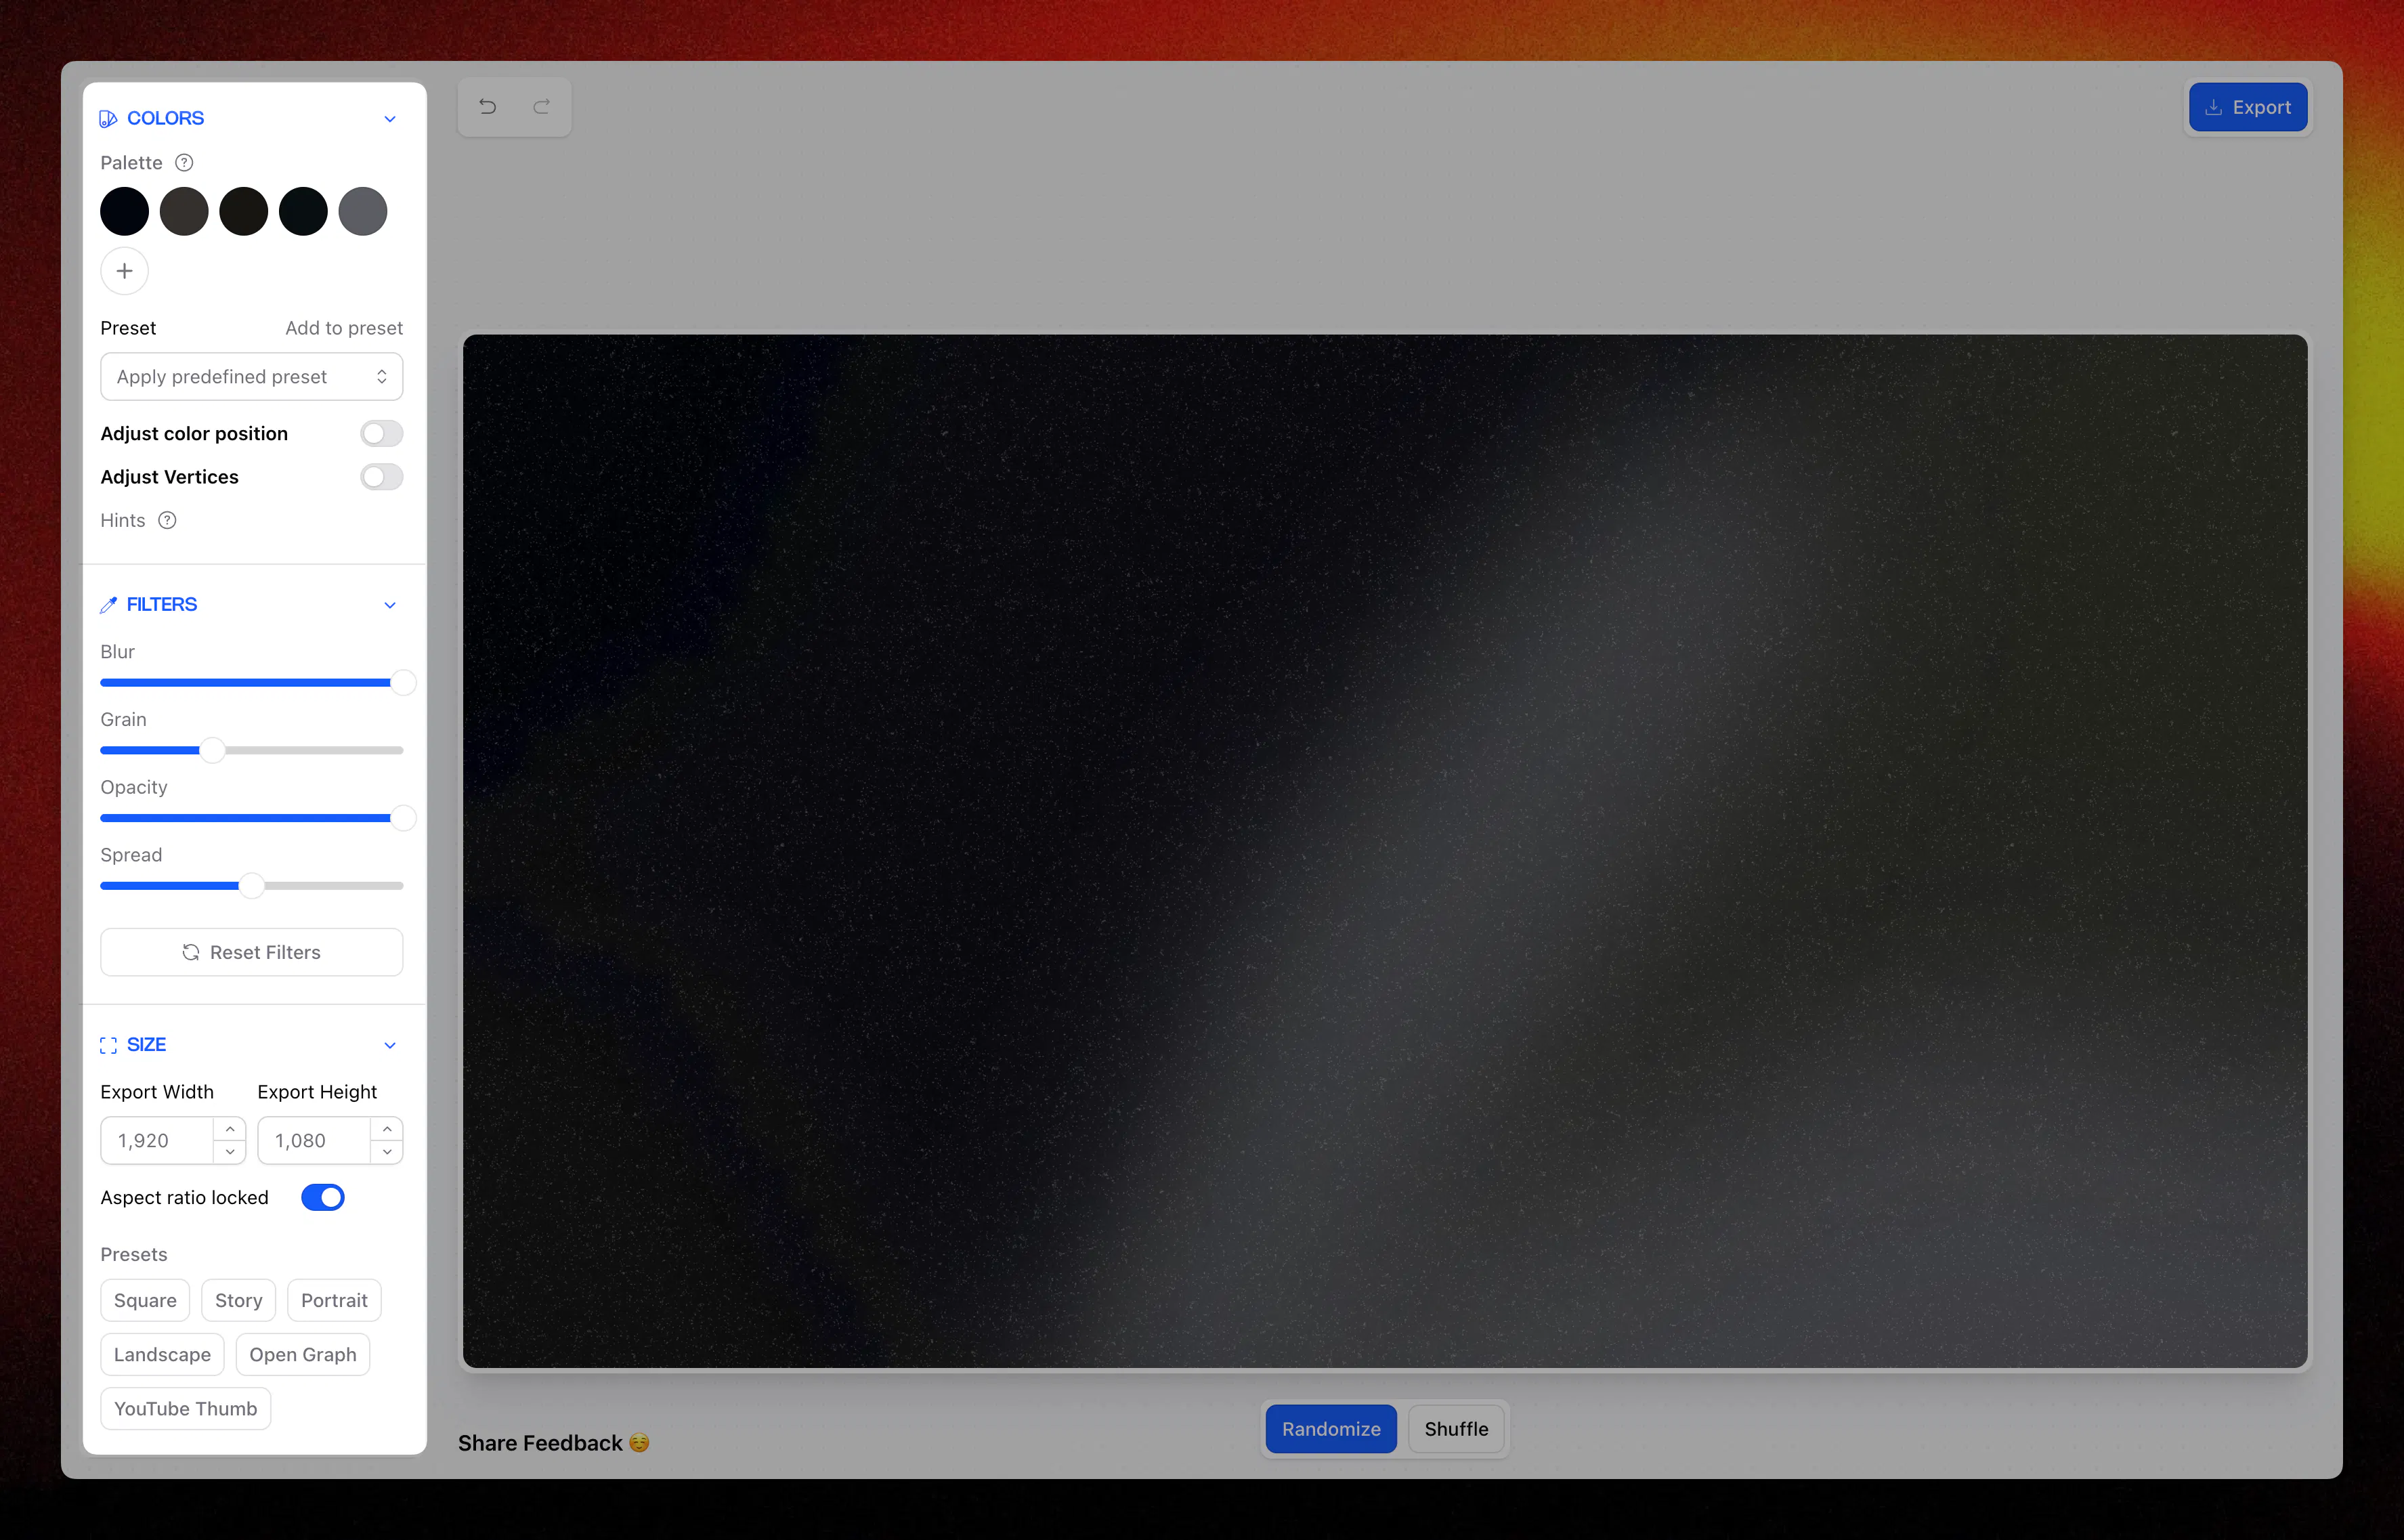Image resolution: width=2404 pixels, height=1540 pixels.
Task: Open the Apply predefined preset dropdown
Action: 251,376
